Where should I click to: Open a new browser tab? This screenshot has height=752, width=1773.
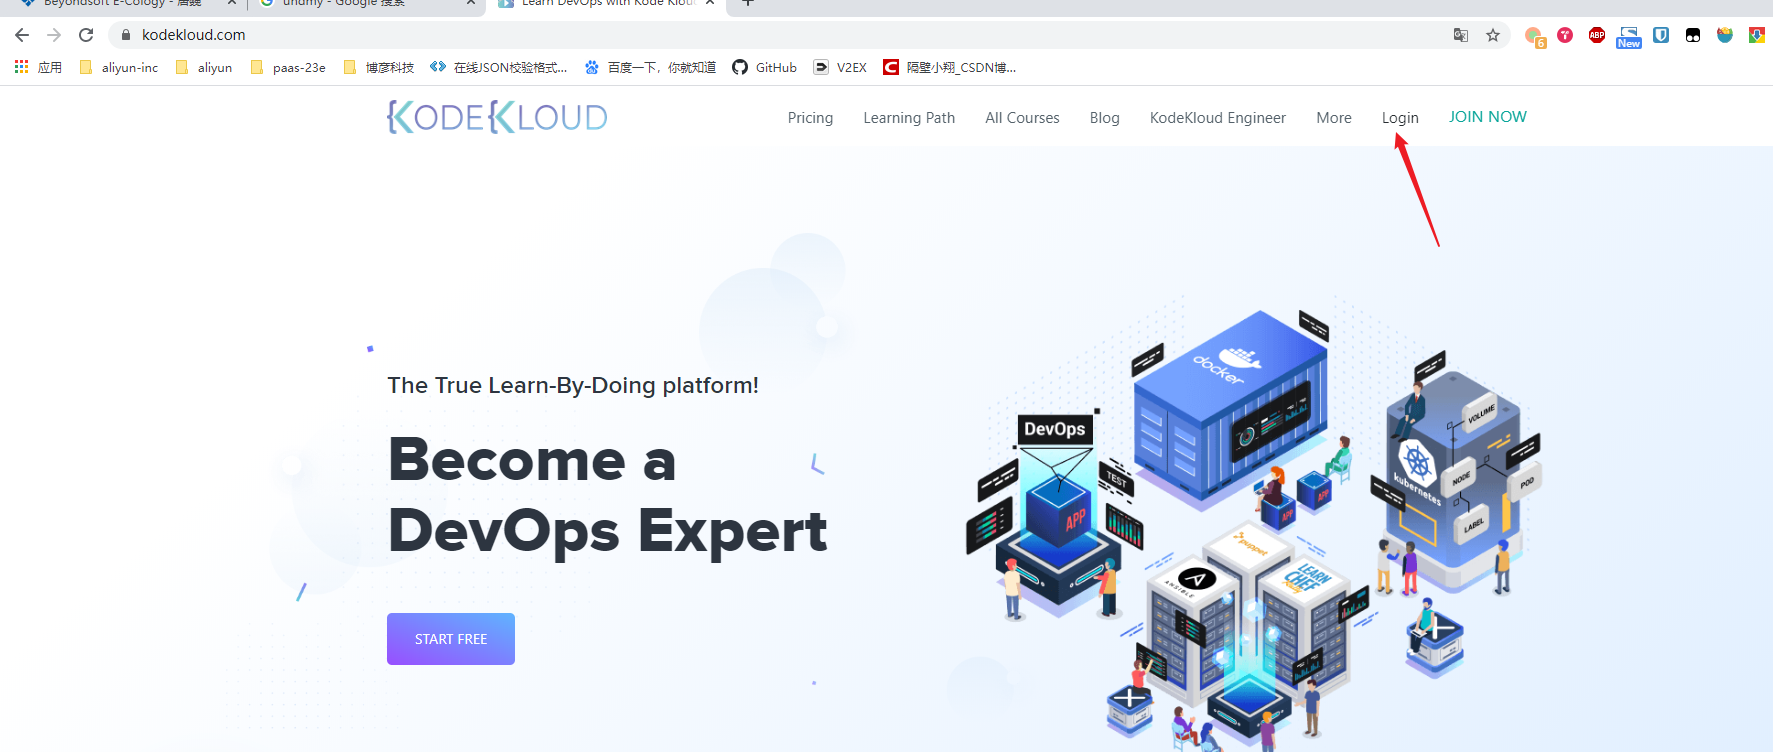click(747, 3)
